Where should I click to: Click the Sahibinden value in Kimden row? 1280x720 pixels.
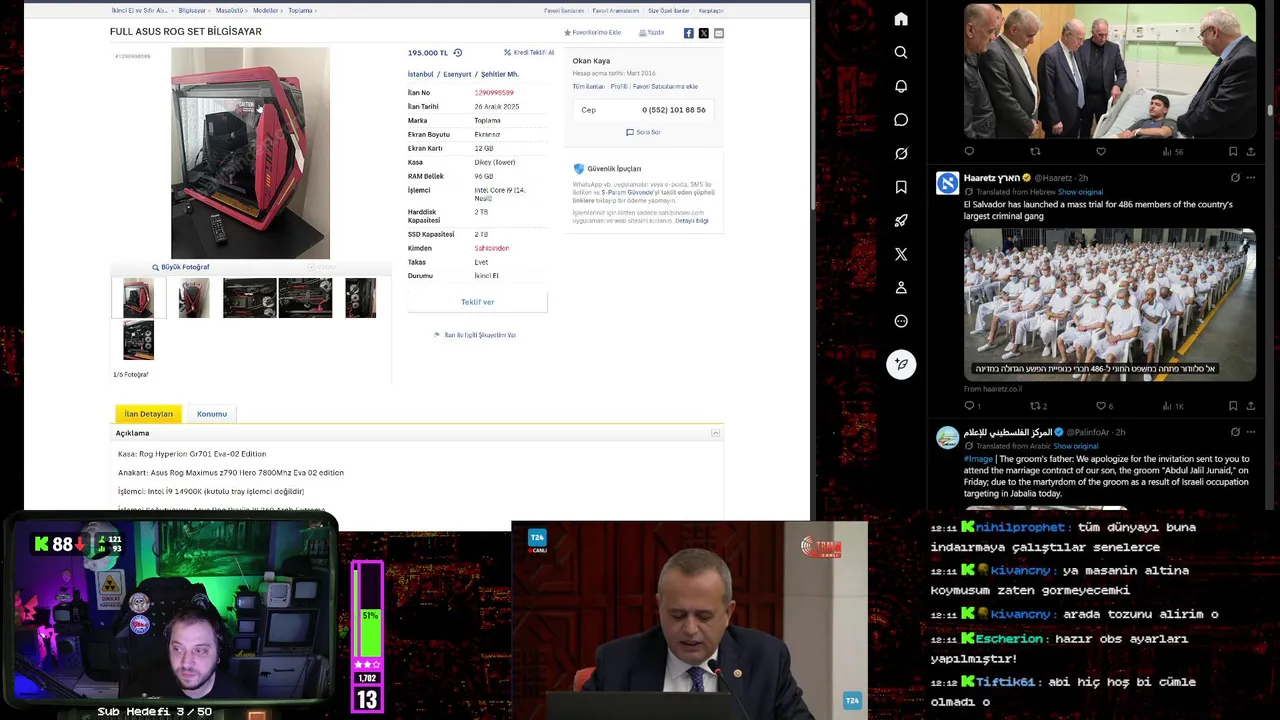point(491,248)
